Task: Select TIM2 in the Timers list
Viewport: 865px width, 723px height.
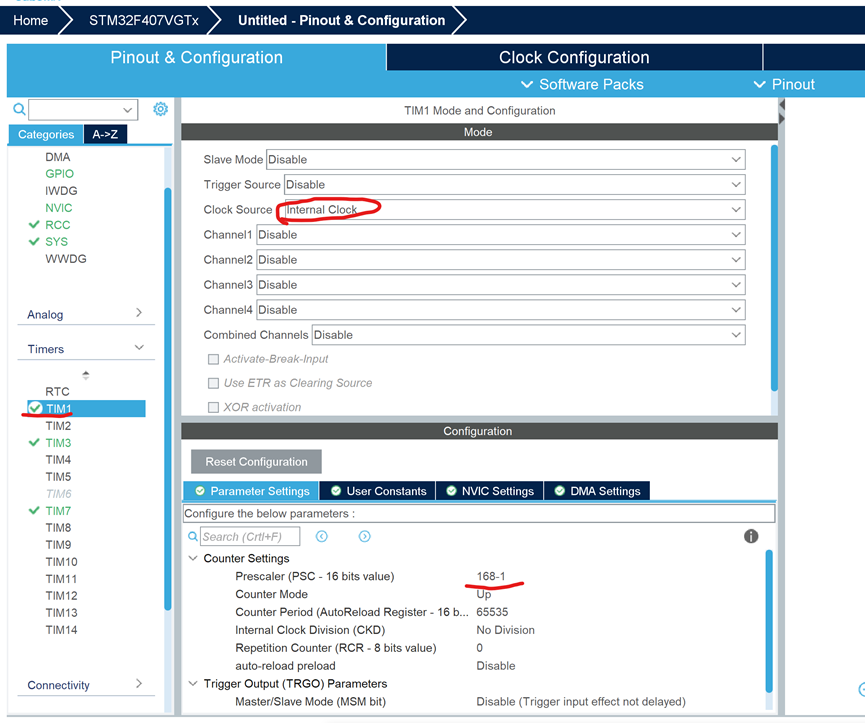Action: [x=58, y=426]
